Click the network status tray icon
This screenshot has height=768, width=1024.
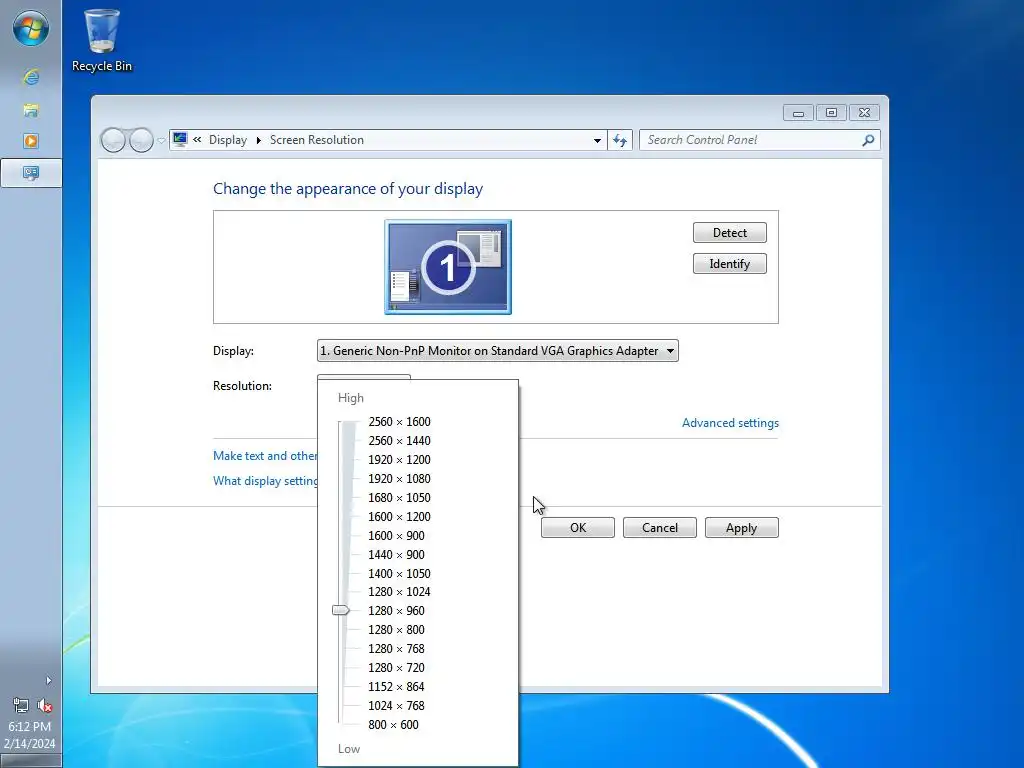pos(21,705)
